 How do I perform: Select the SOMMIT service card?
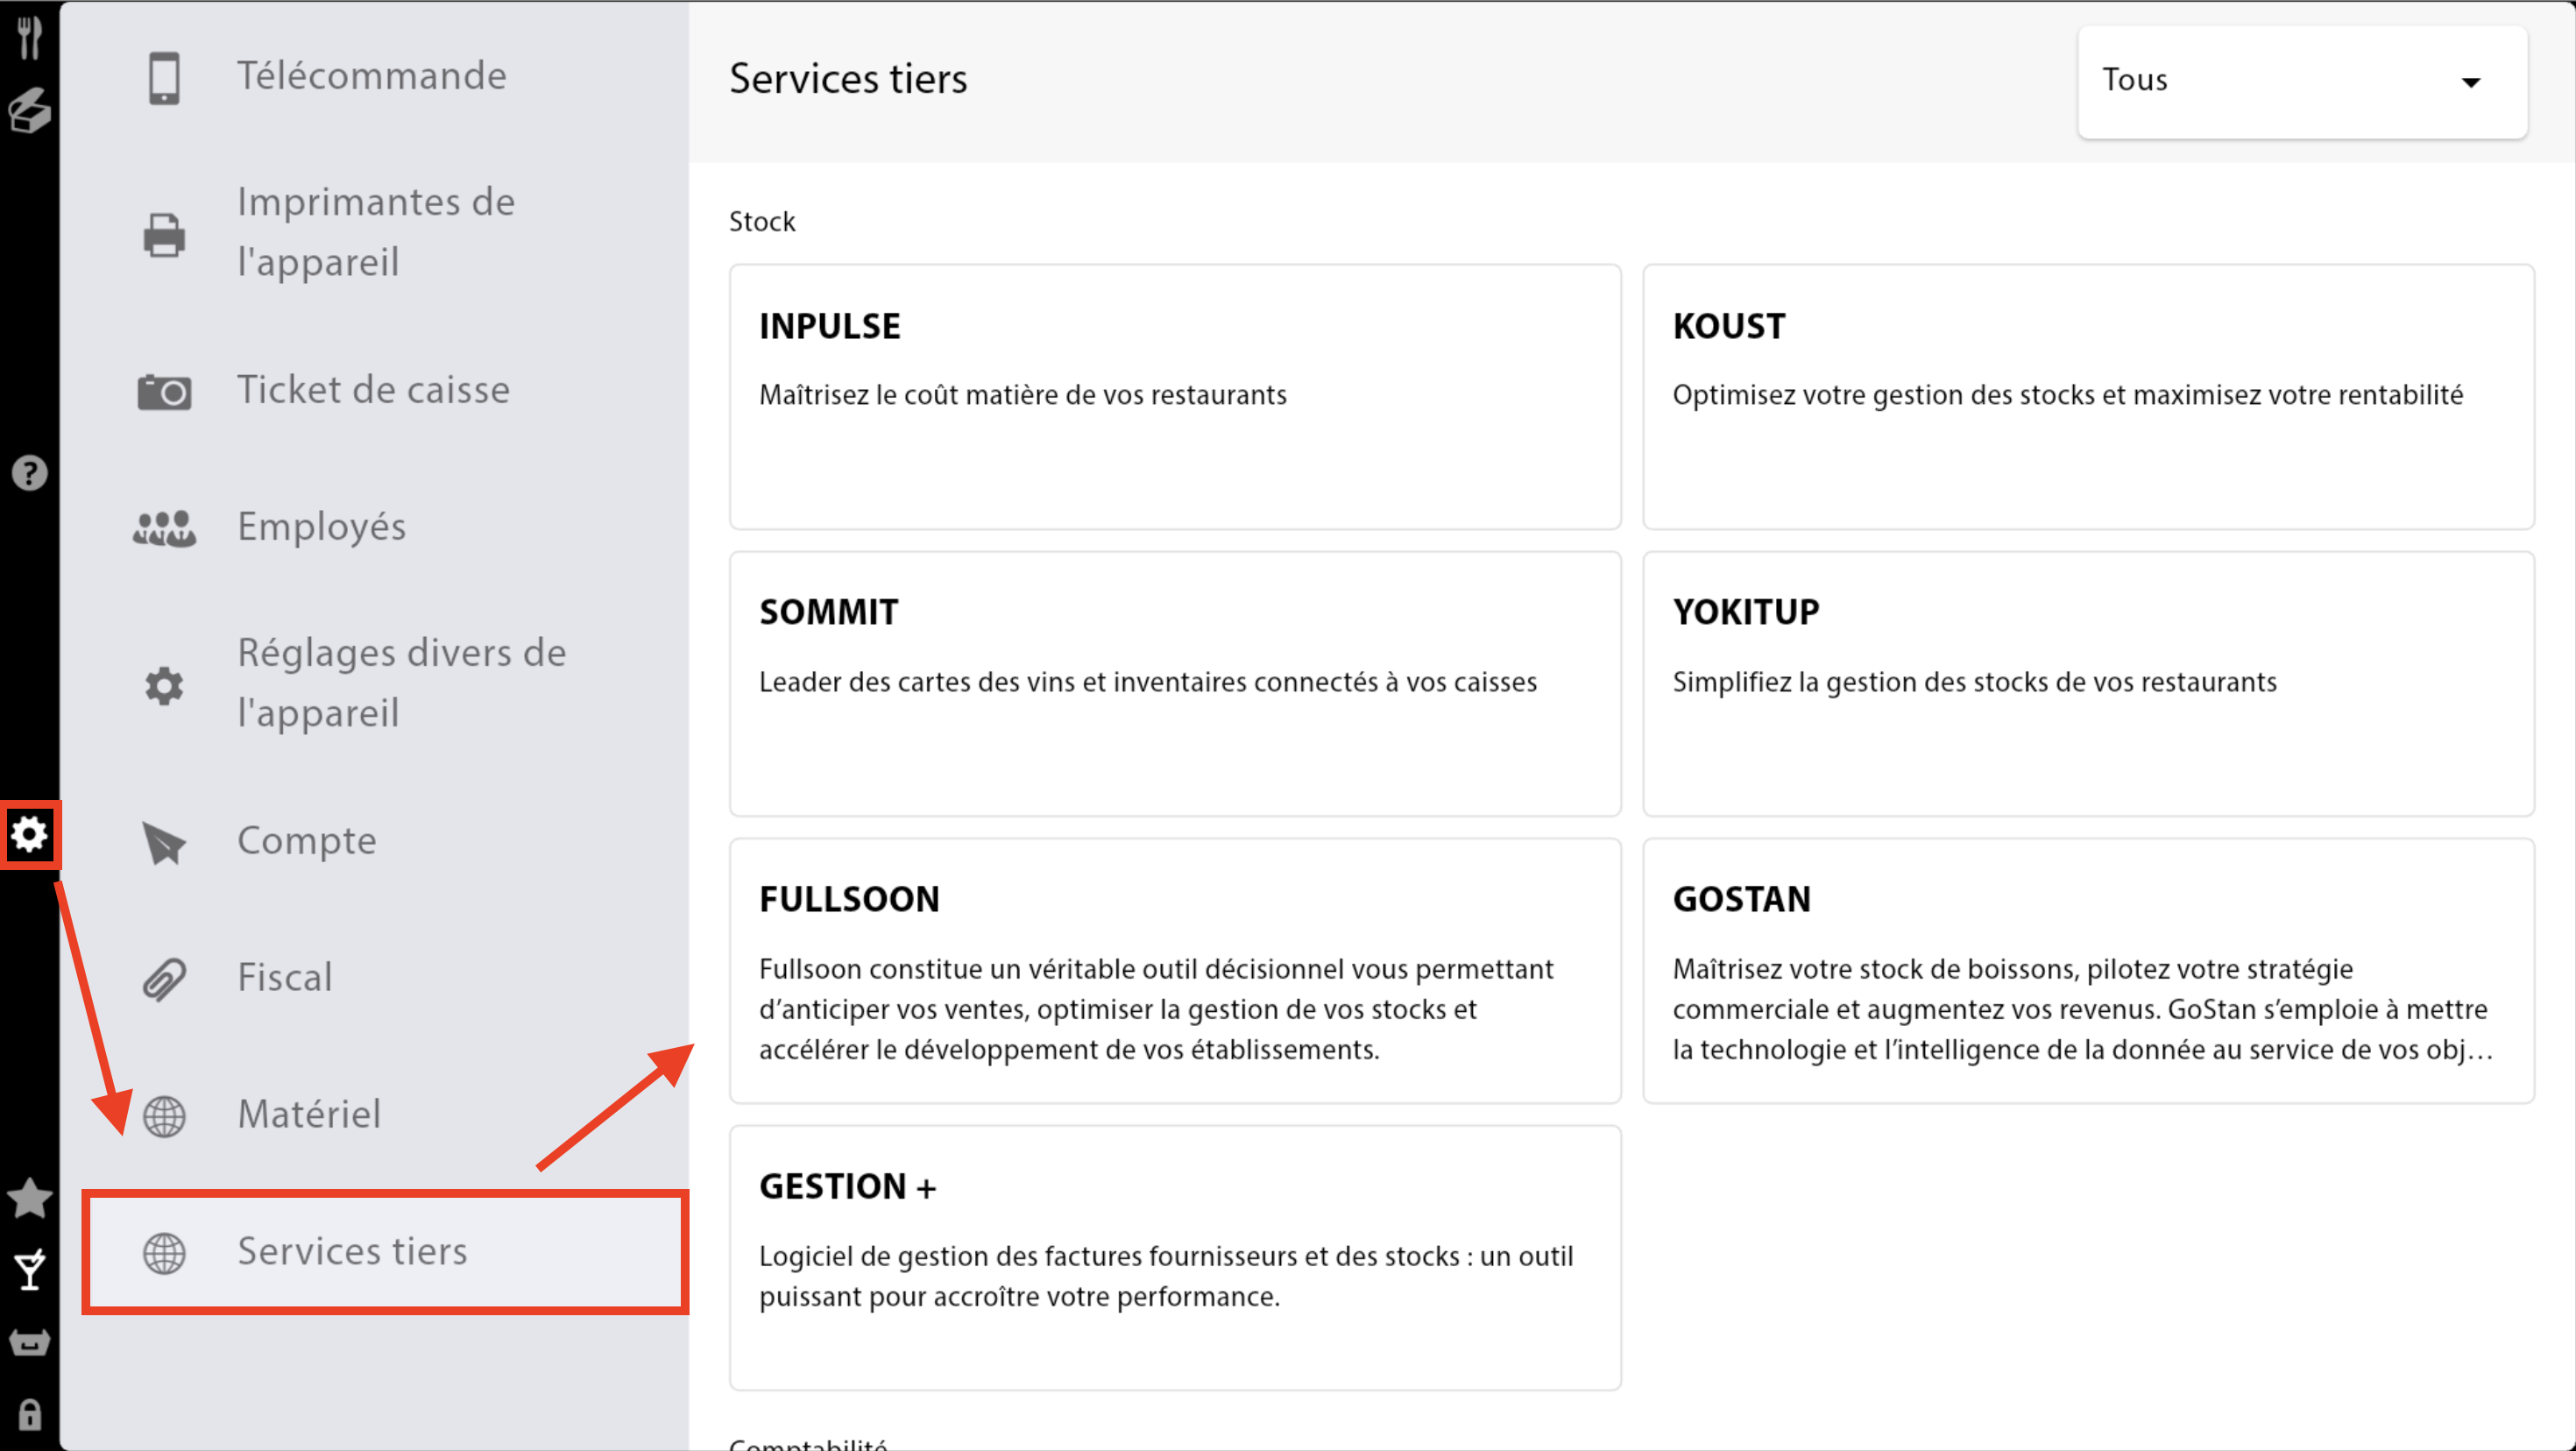coord(1174,683)
